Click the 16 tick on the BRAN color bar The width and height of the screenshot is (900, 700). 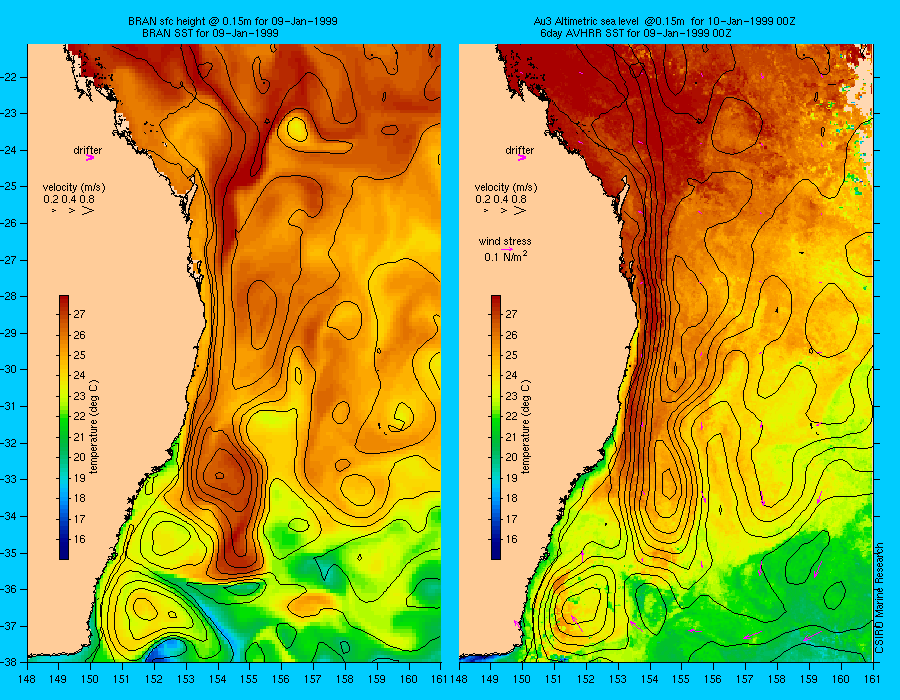(x=79, y=539)
